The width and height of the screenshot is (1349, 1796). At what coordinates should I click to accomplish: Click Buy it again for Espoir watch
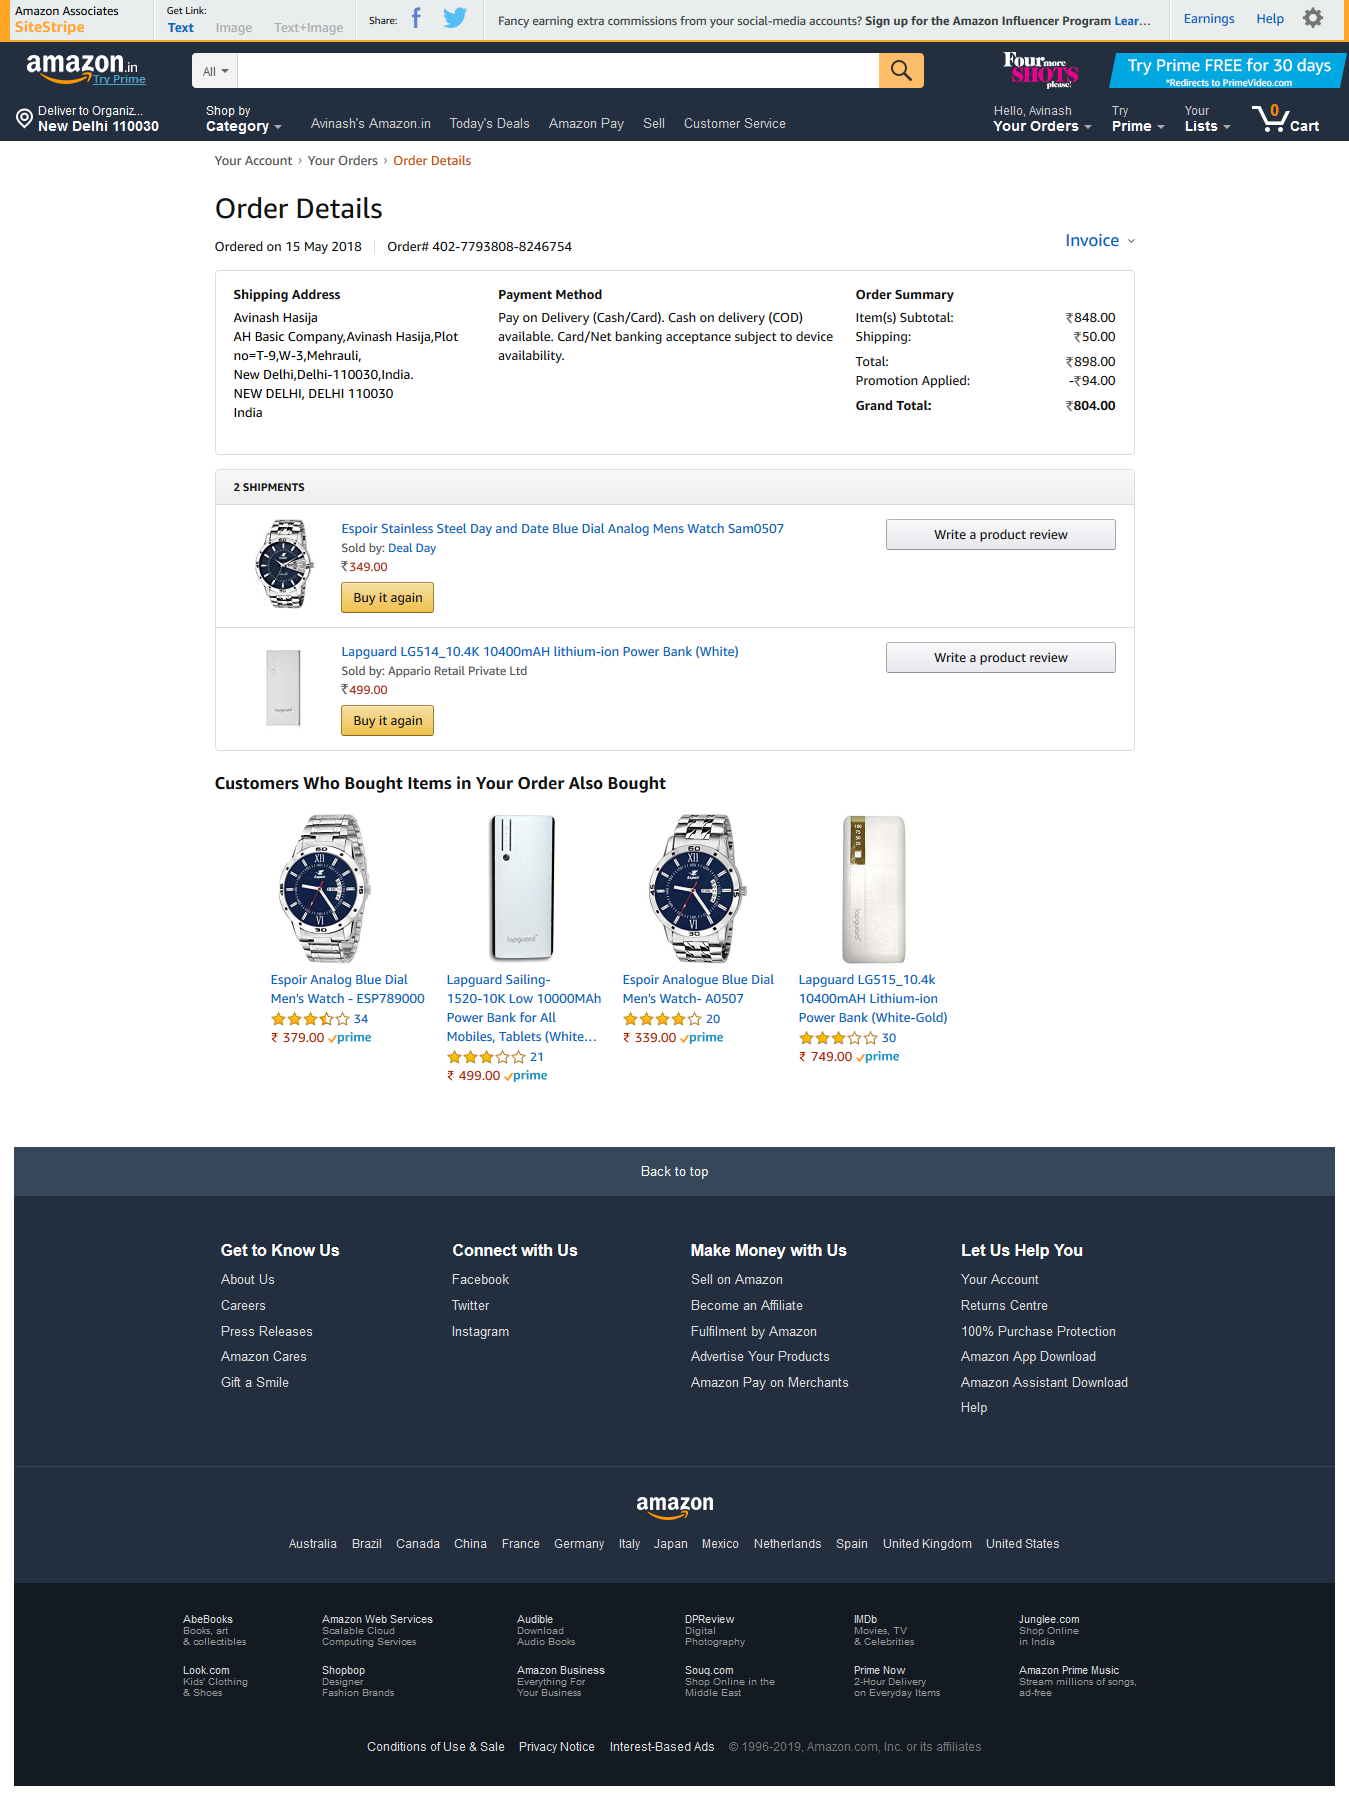[388, 598]
